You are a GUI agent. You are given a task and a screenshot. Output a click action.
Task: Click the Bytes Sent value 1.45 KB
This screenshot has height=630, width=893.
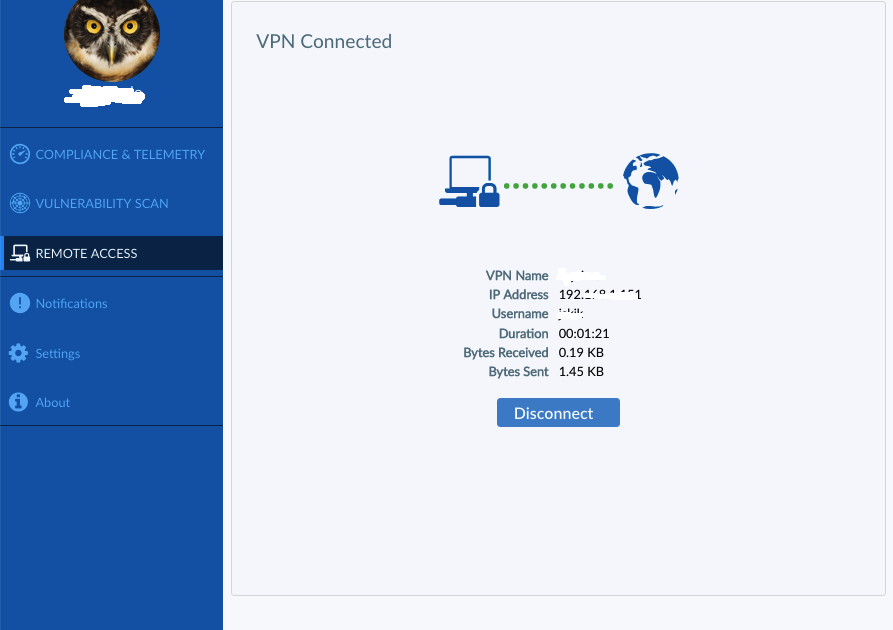pos(581,371)
